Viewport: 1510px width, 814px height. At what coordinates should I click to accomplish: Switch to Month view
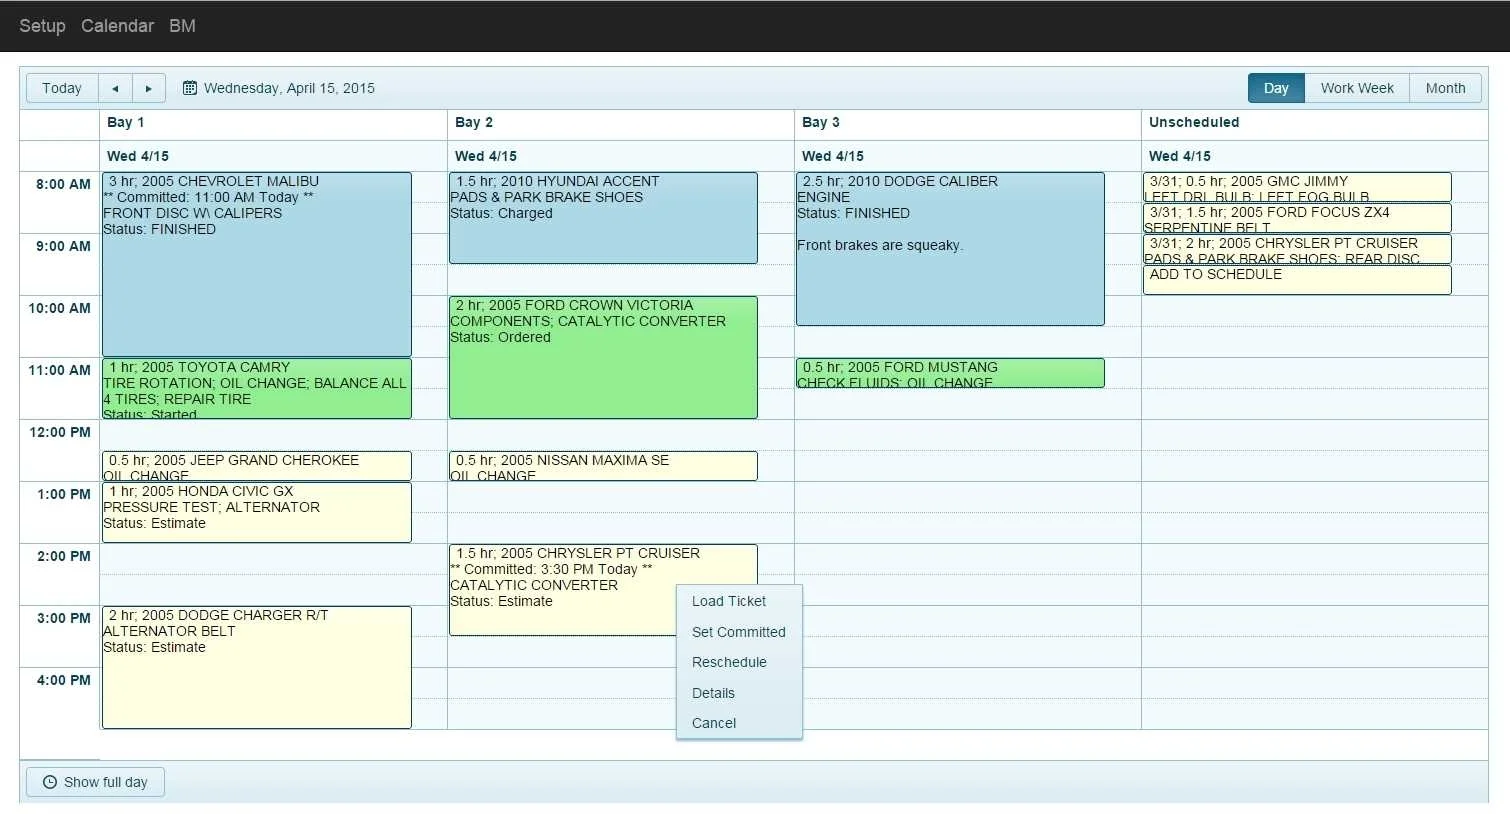click(1445, 88)
